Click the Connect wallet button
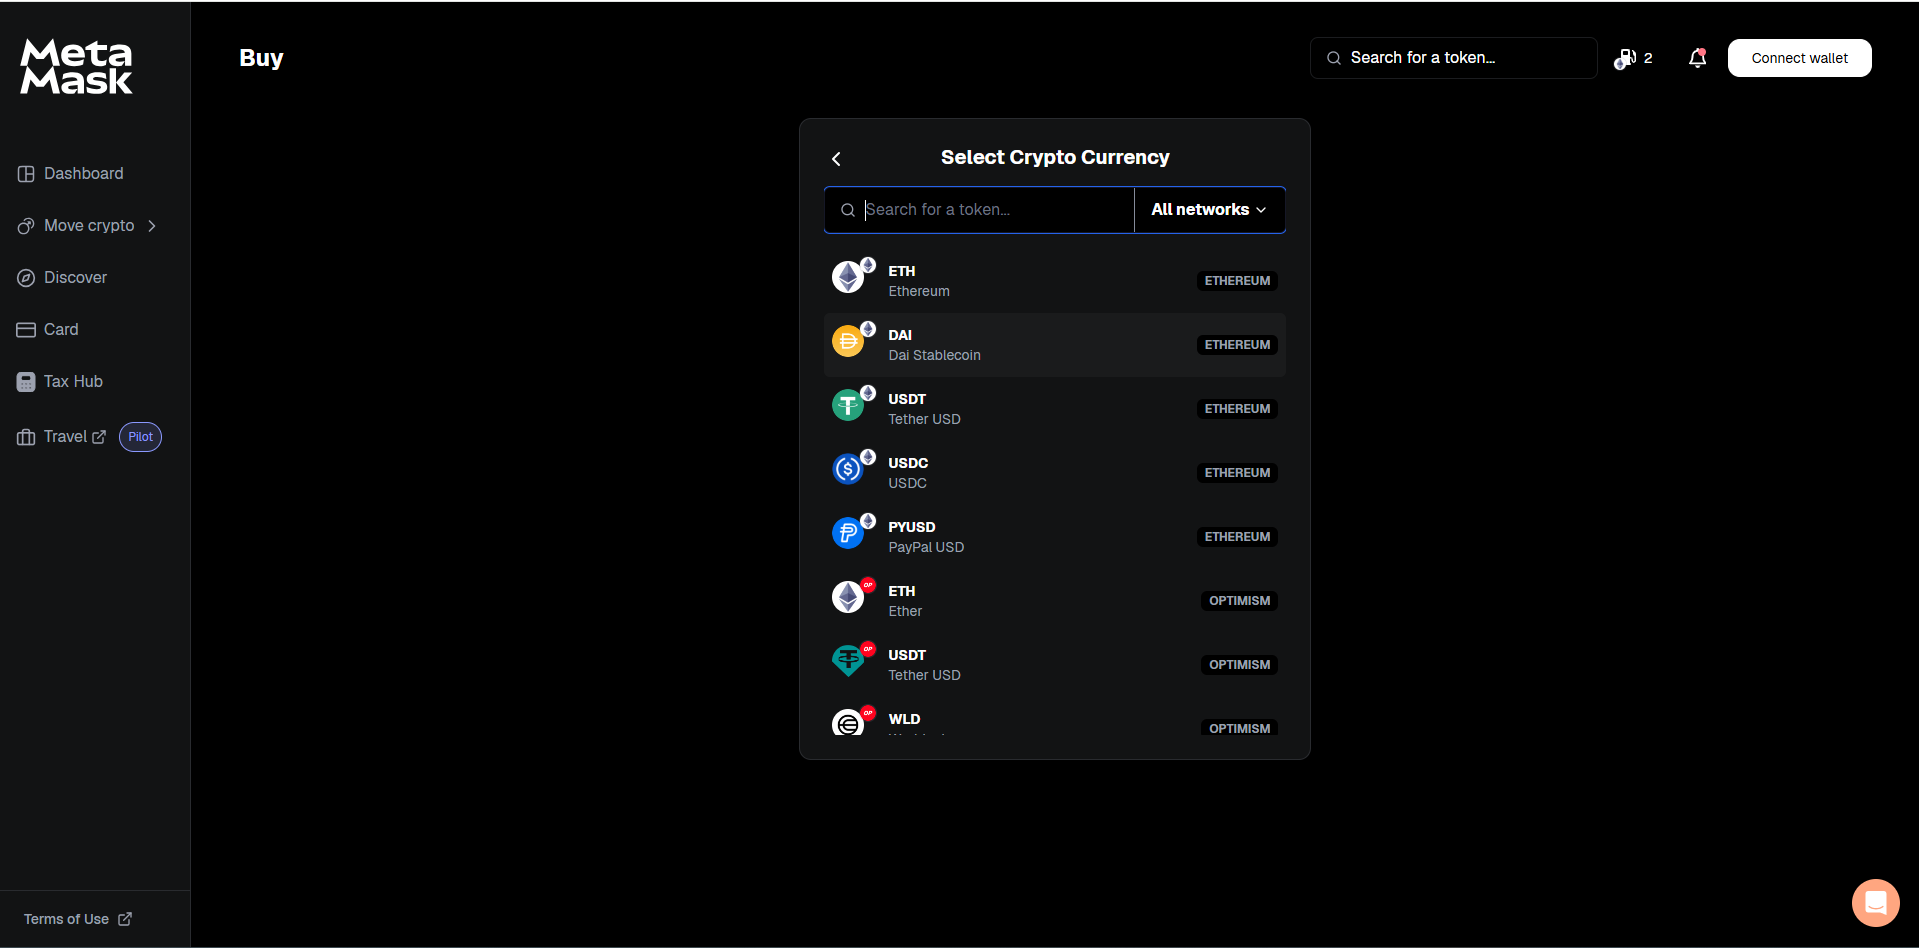The width and height of the screenshot is (1919, 948). coord(1799,57)
